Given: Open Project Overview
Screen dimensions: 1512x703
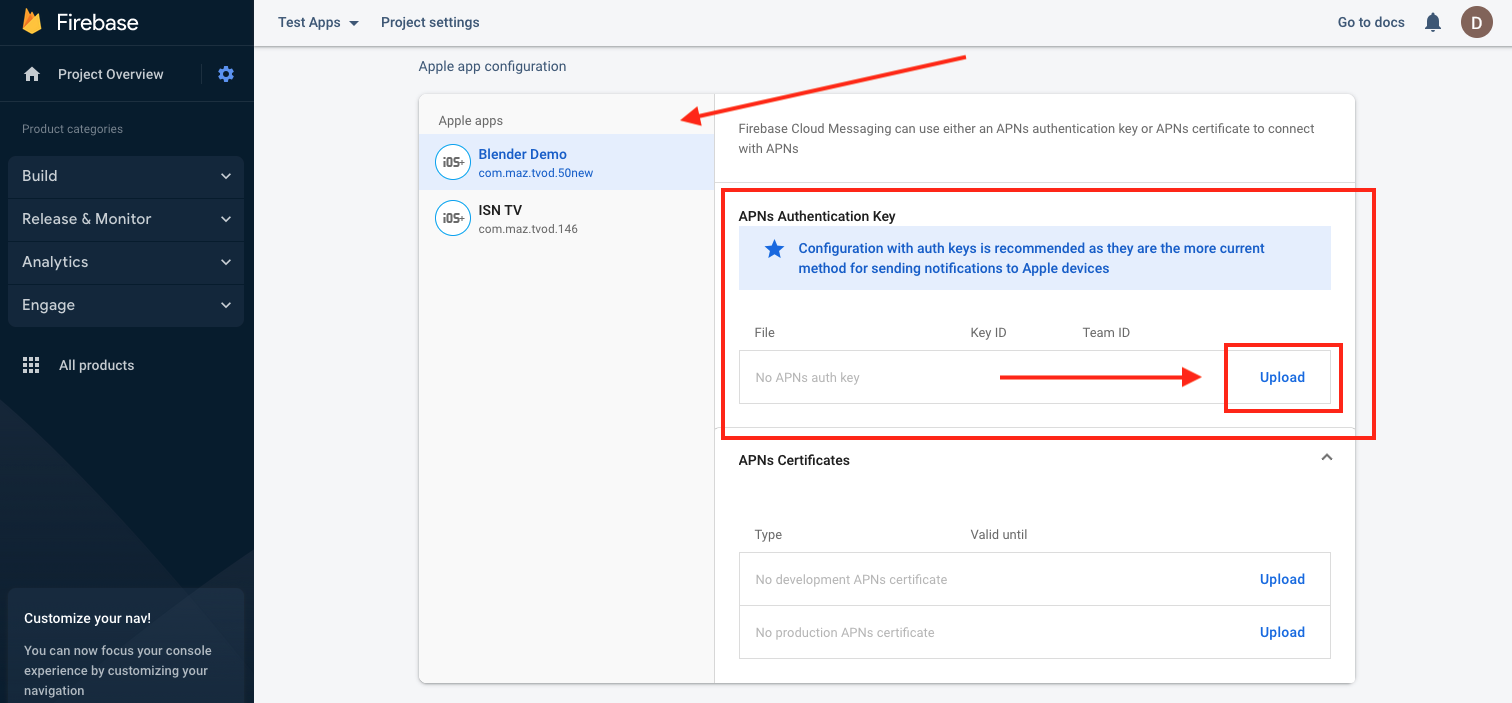Looking at the screenshot, I should pos(110,74).
